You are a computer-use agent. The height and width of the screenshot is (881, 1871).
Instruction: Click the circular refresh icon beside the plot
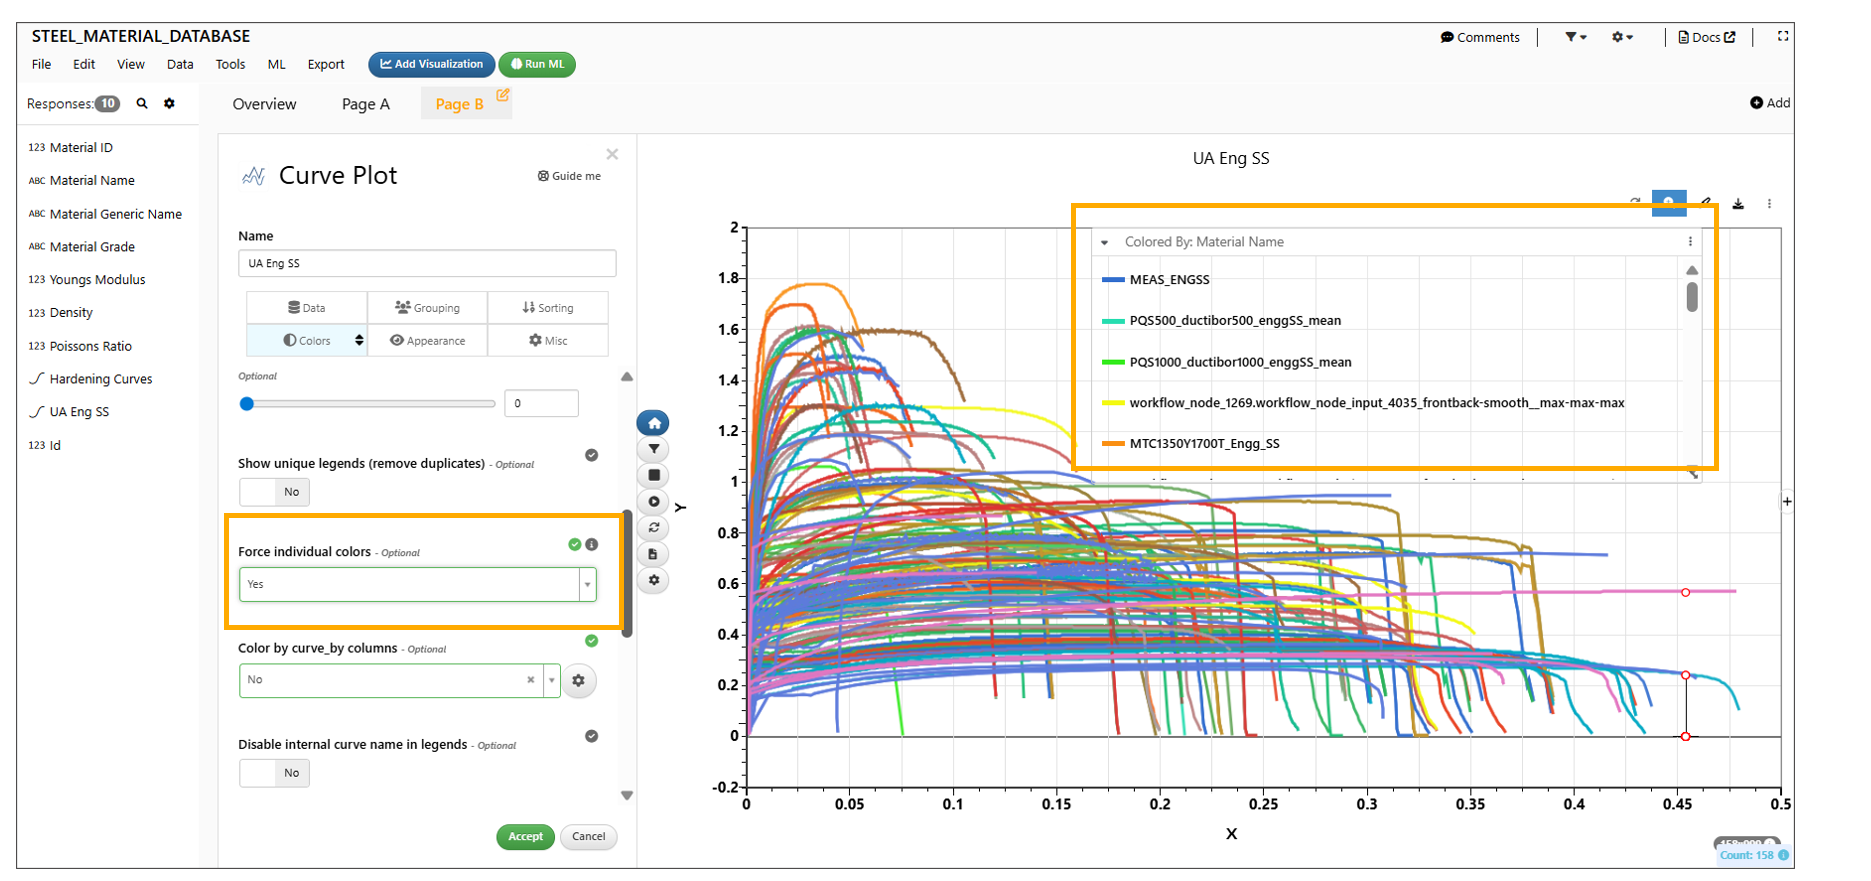point(653,527)
